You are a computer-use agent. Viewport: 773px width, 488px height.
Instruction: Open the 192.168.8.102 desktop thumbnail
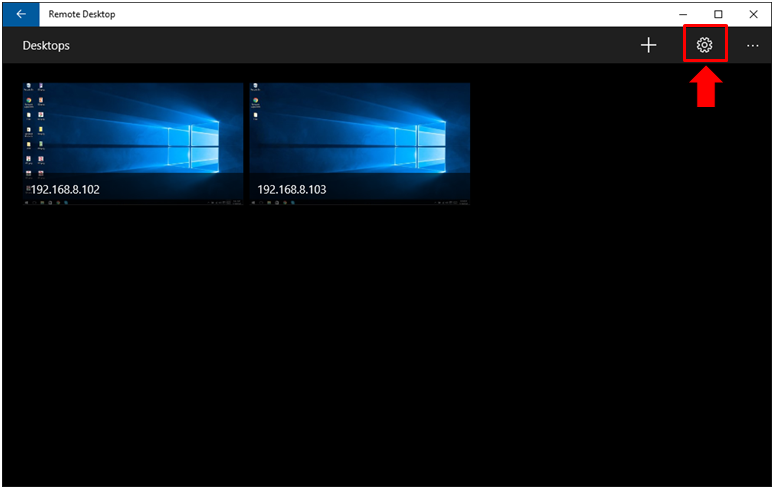tap(133, 143)
